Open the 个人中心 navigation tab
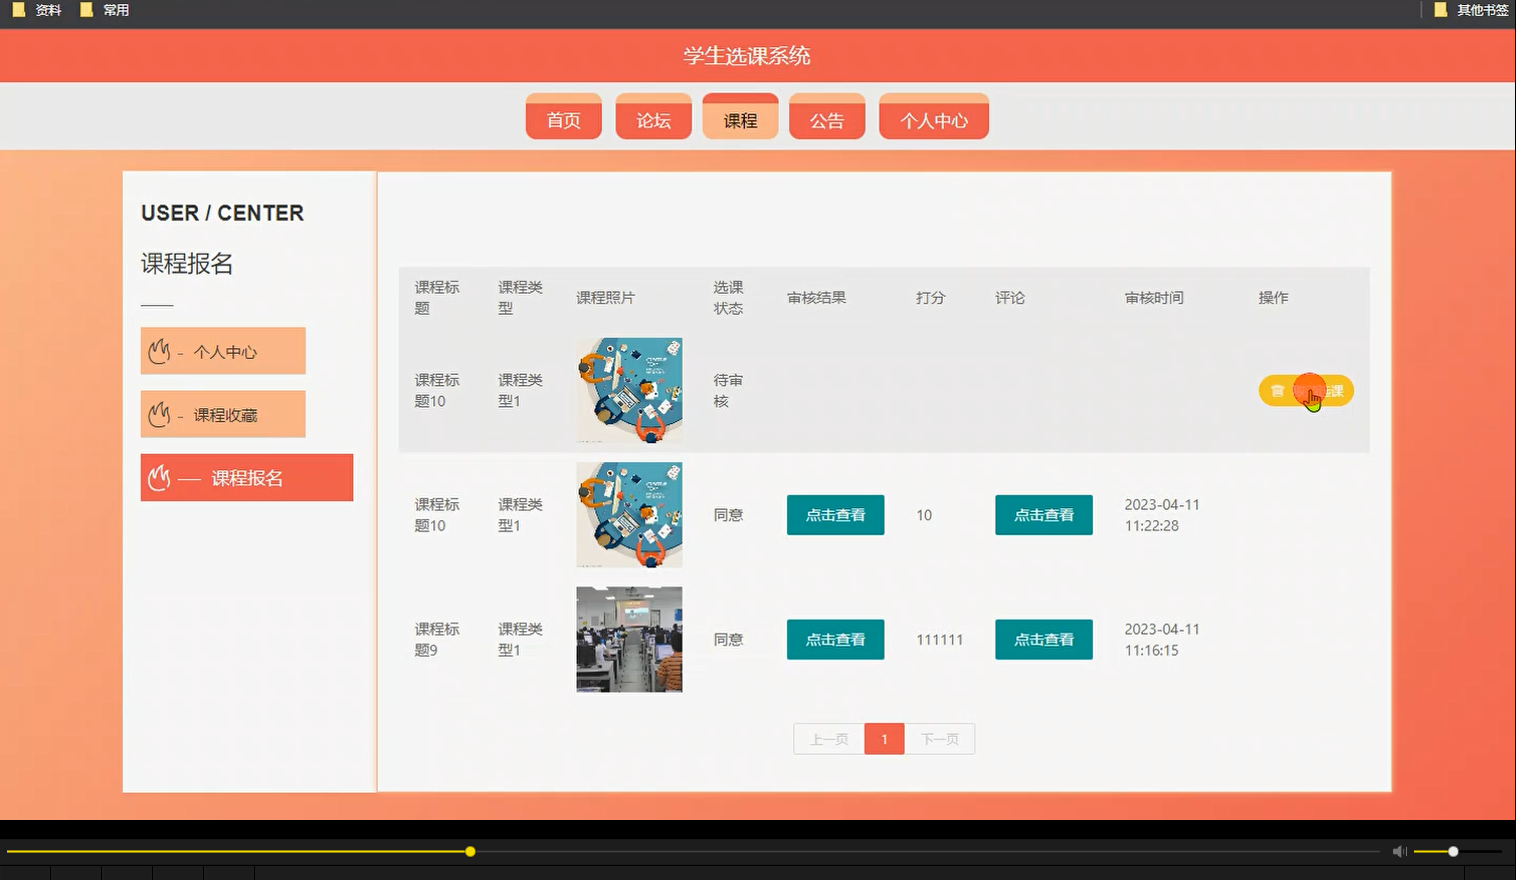This screenshot has width=1516, height=880. click(933, 117)
